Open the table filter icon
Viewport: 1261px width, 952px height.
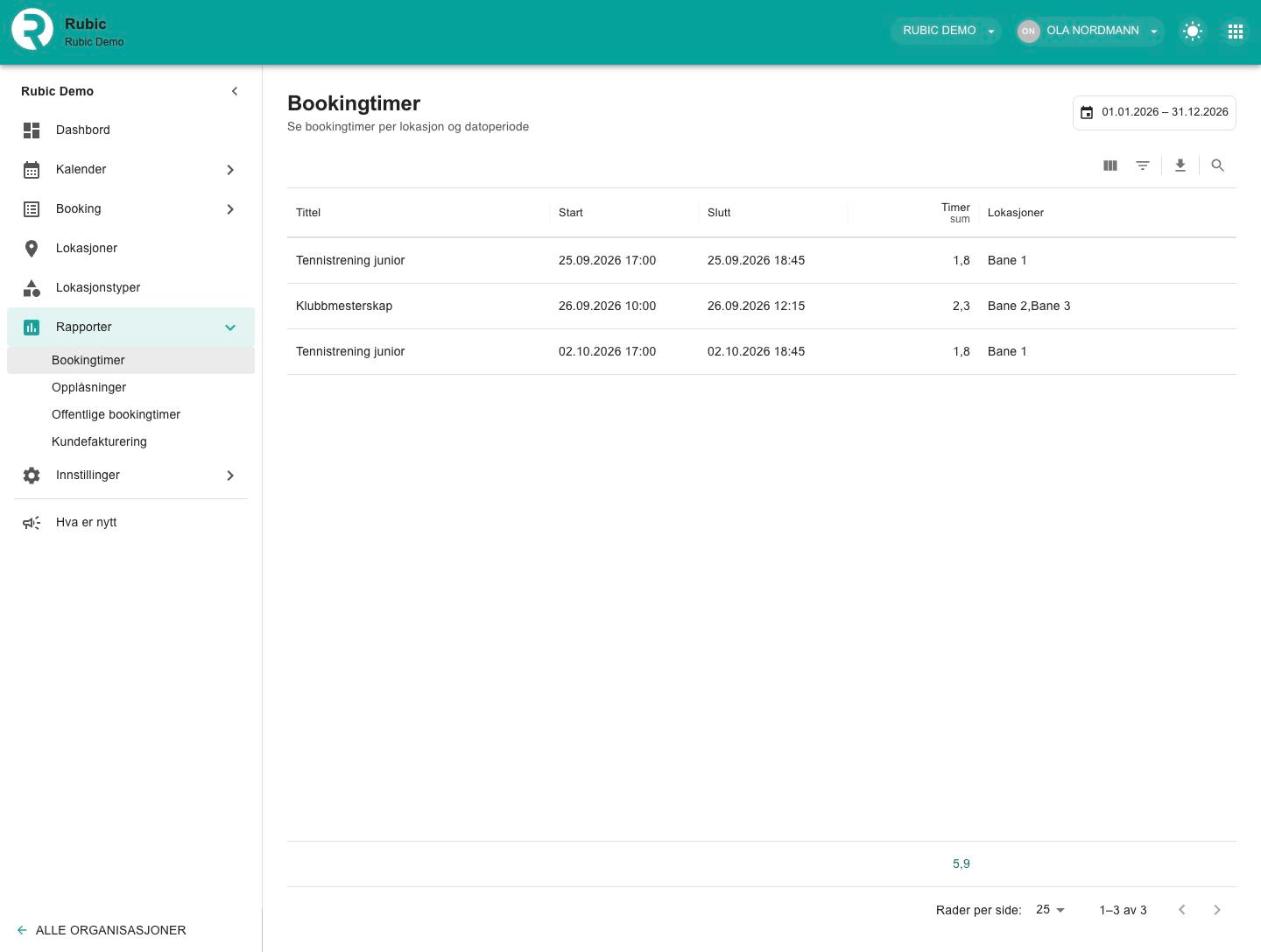(x=1143, y=165)
